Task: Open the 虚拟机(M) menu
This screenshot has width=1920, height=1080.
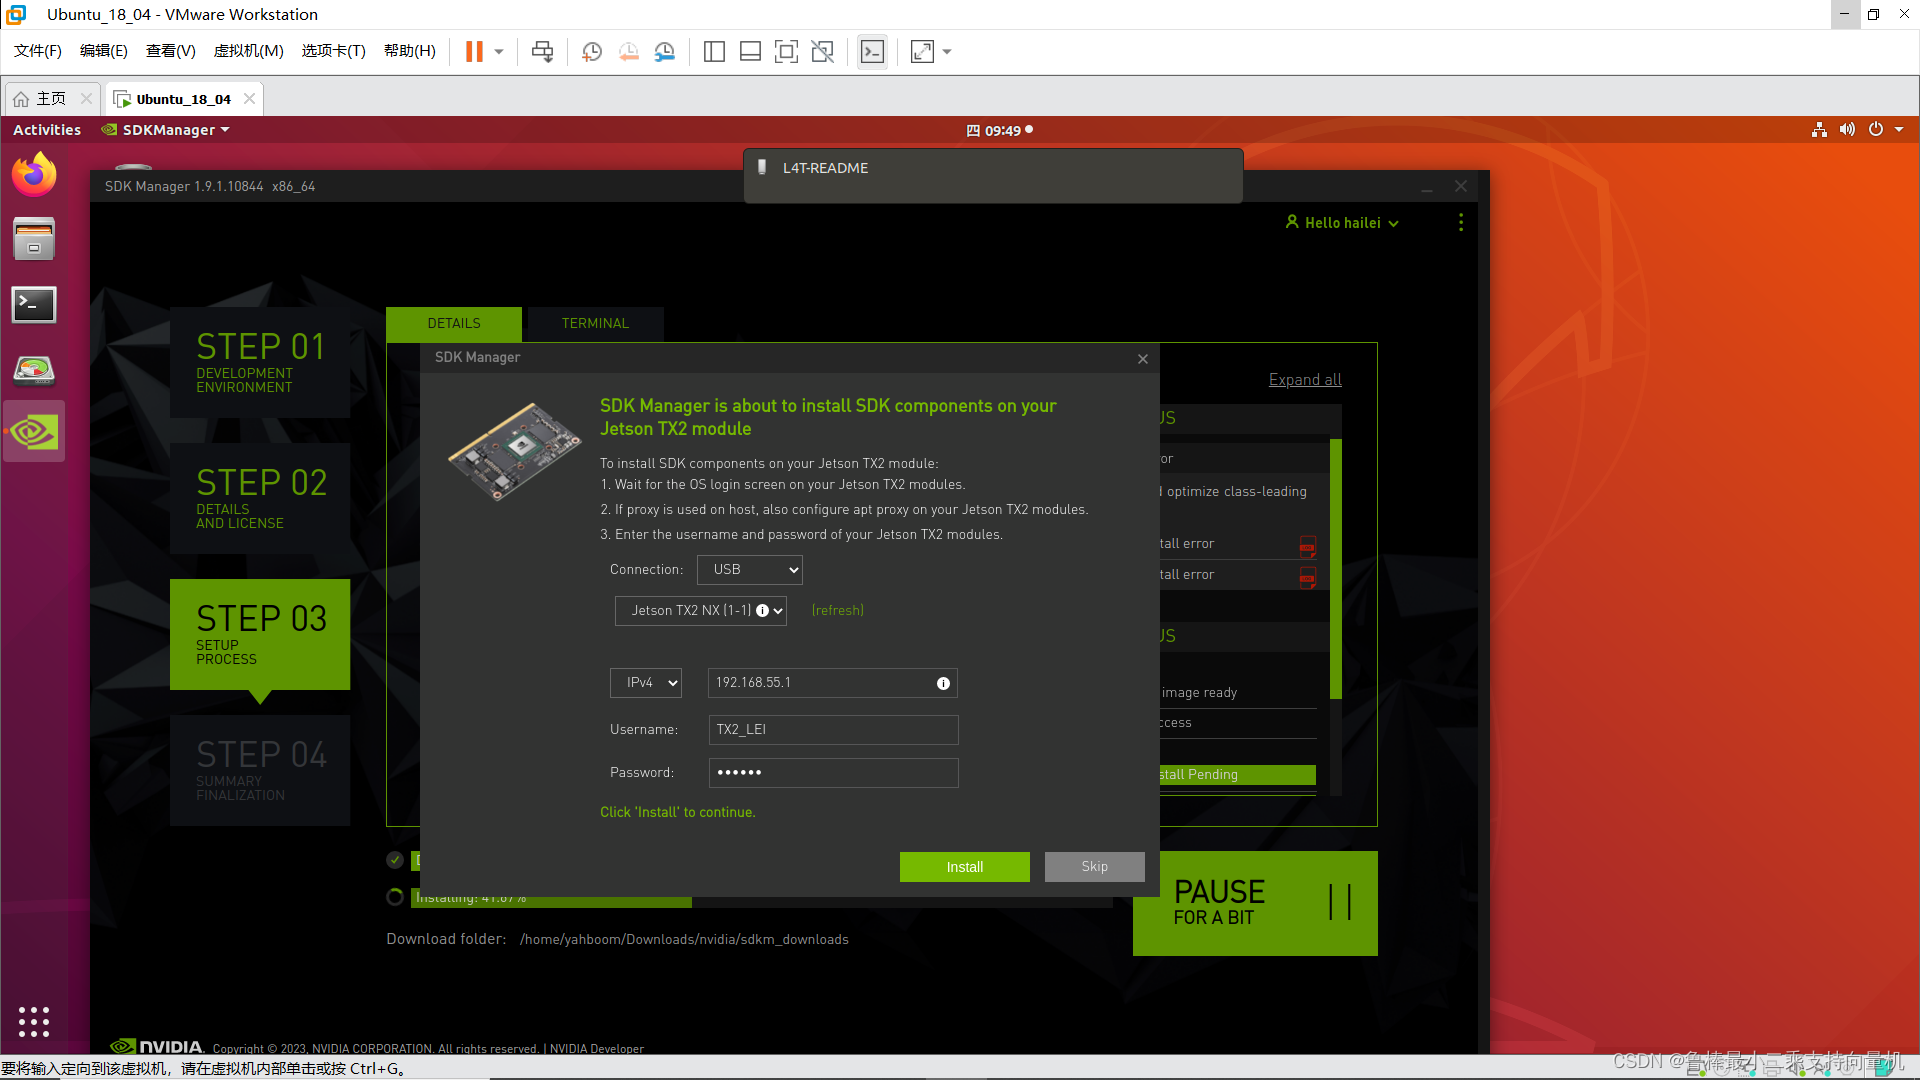Action: click(x=249, y=51)
